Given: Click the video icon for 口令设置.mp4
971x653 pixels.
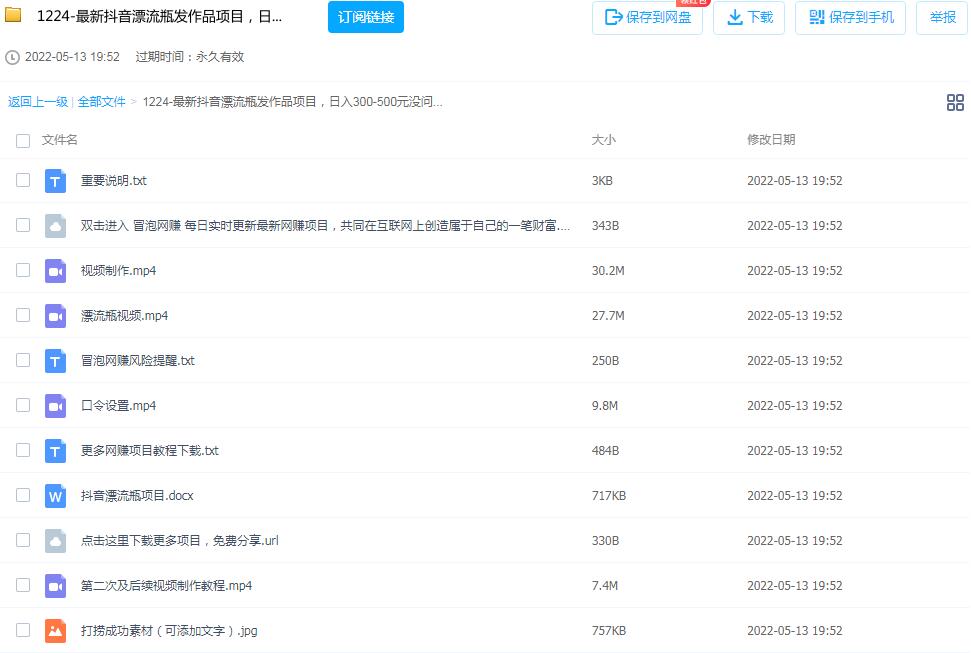Looking at the screenshot, I should 55,406.
